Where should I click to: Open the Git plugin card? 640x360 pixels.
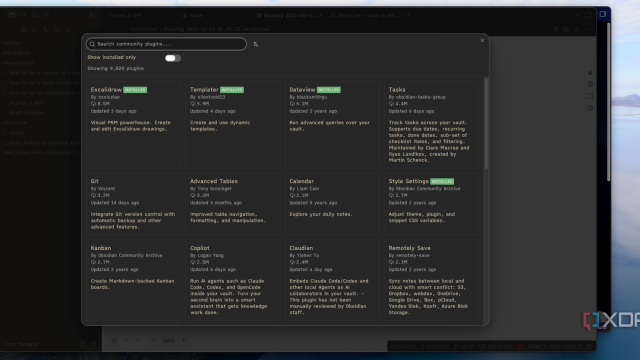133,203
